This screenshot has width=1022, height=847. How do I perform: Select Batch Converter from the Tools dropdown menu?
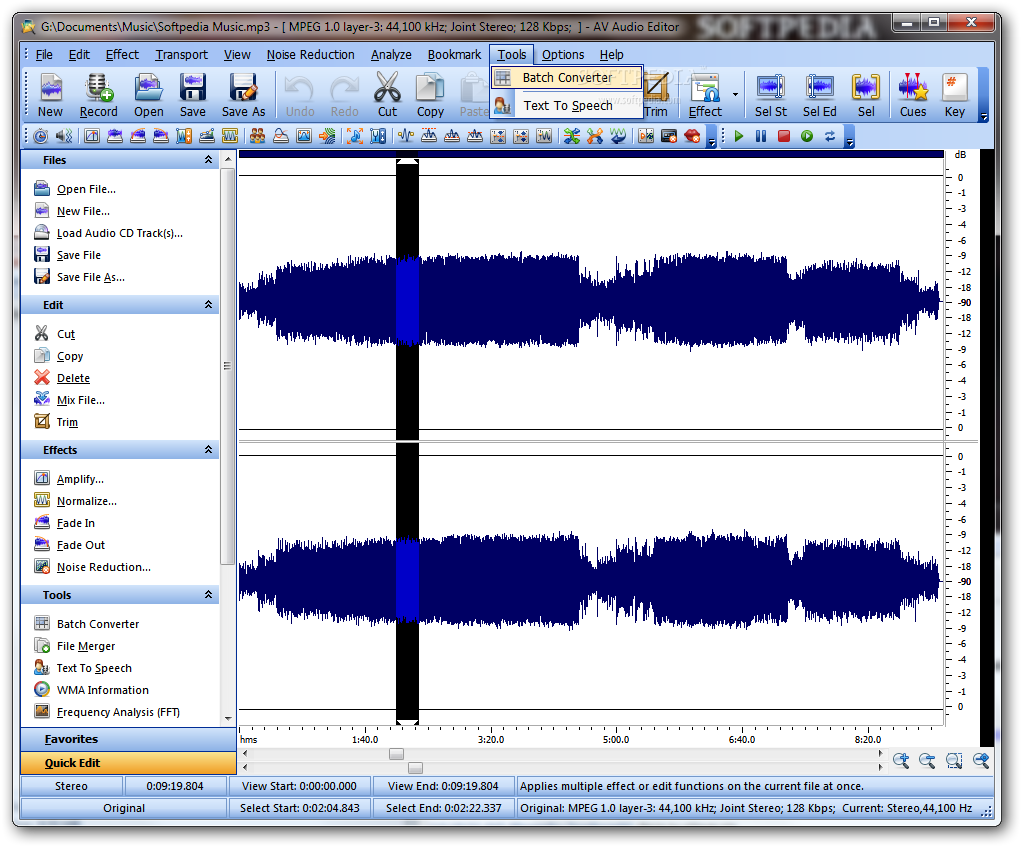tap(567, 78)
